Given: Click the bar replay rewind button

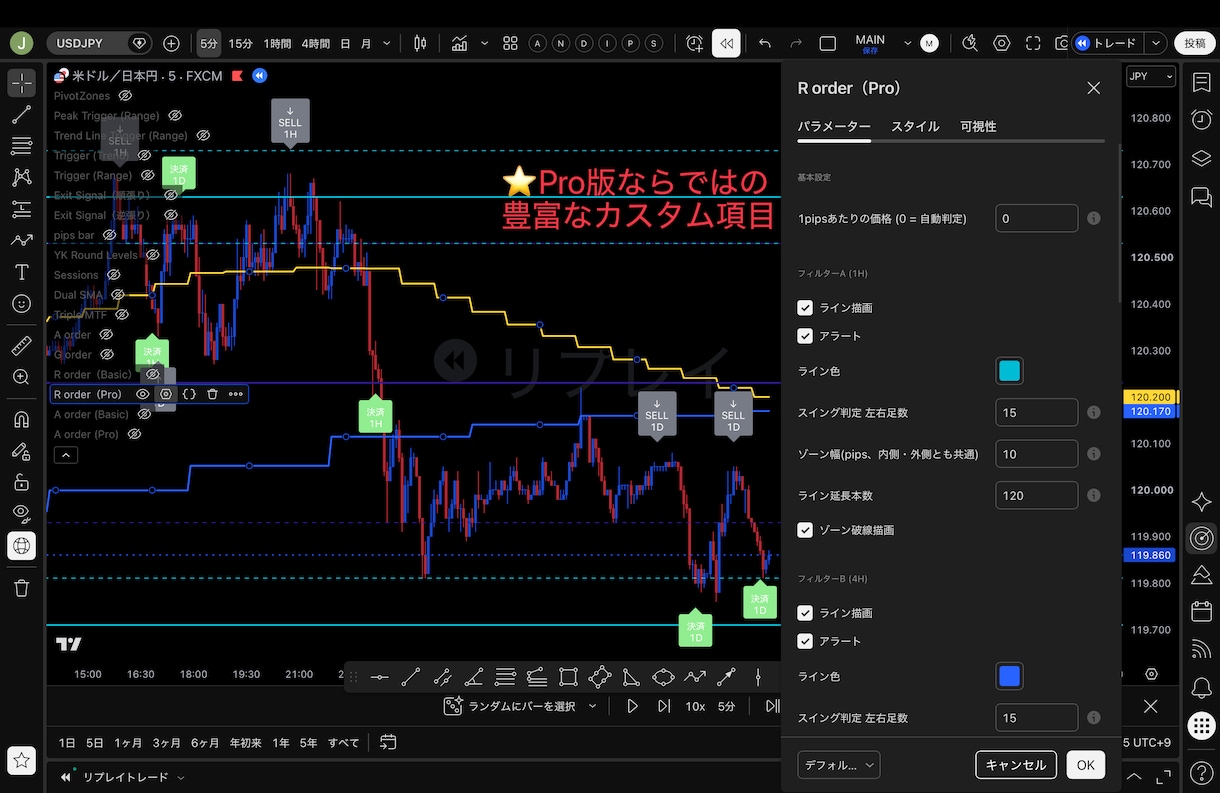Looking at the screenshot, I should click(x=726, y=43).
